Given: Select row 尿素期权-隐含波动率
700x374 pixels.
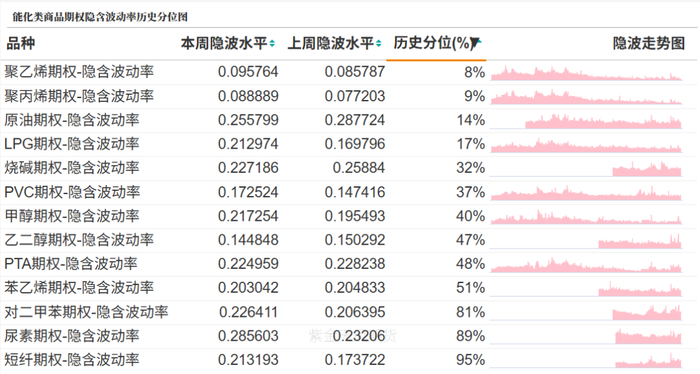Looking at the screenshot, I should pos(349,336).
